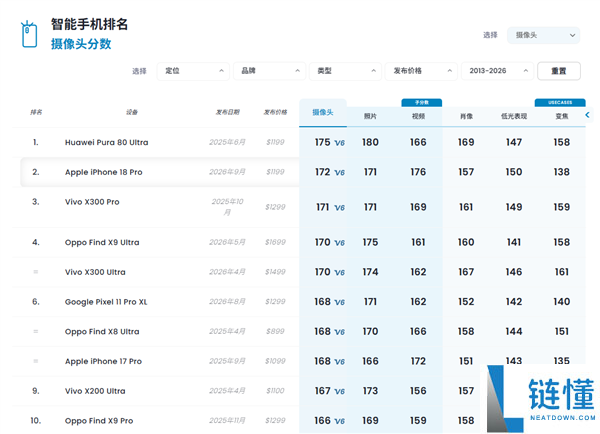Expand the 发布价格 filter dropdown
600x434 pixels.
click(x=421, y=71)
